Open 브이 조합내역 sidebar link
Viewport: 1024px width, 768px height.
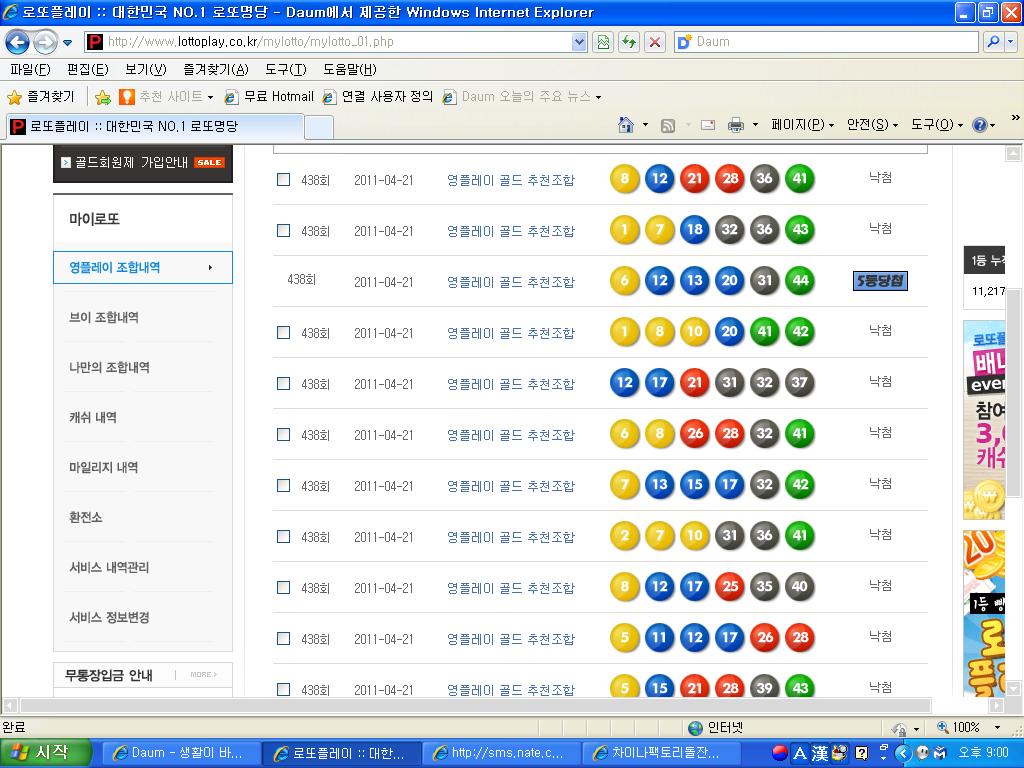pos(104,317)
